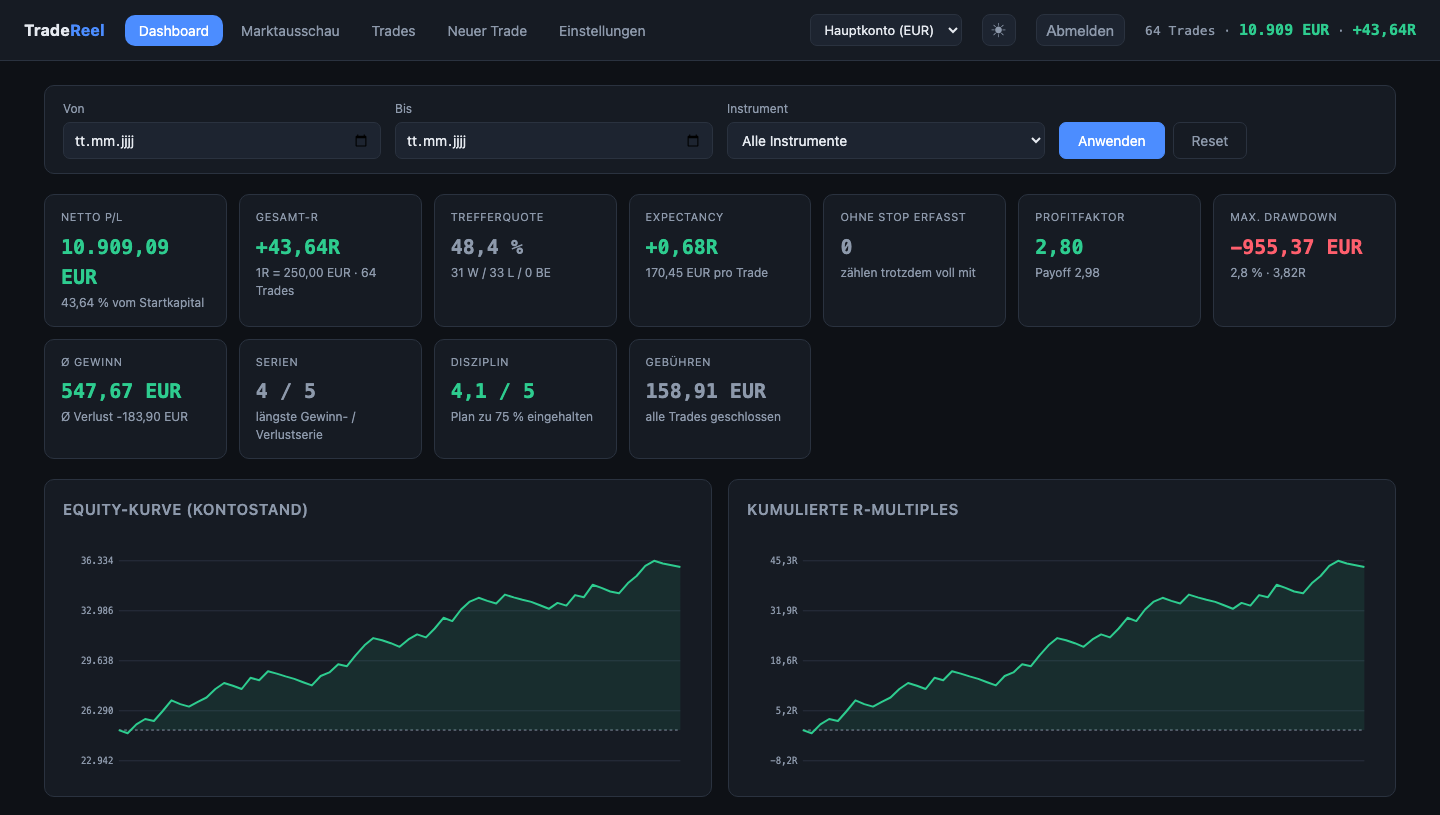
Task: Click the text 'alle Trades geschlossen'
Action: tap(713, 416)
